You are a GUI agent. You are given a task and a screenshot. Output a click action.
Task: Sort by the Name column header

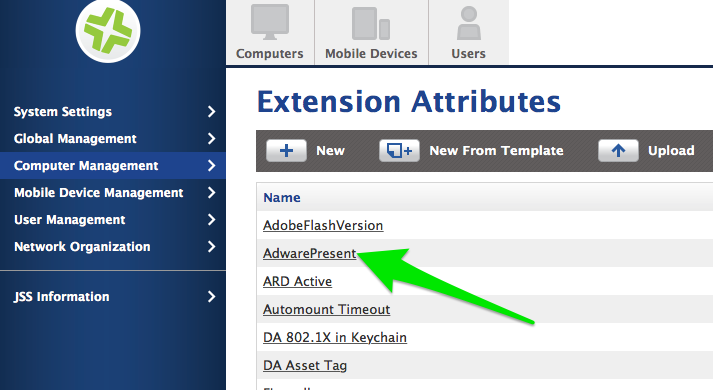282,197
